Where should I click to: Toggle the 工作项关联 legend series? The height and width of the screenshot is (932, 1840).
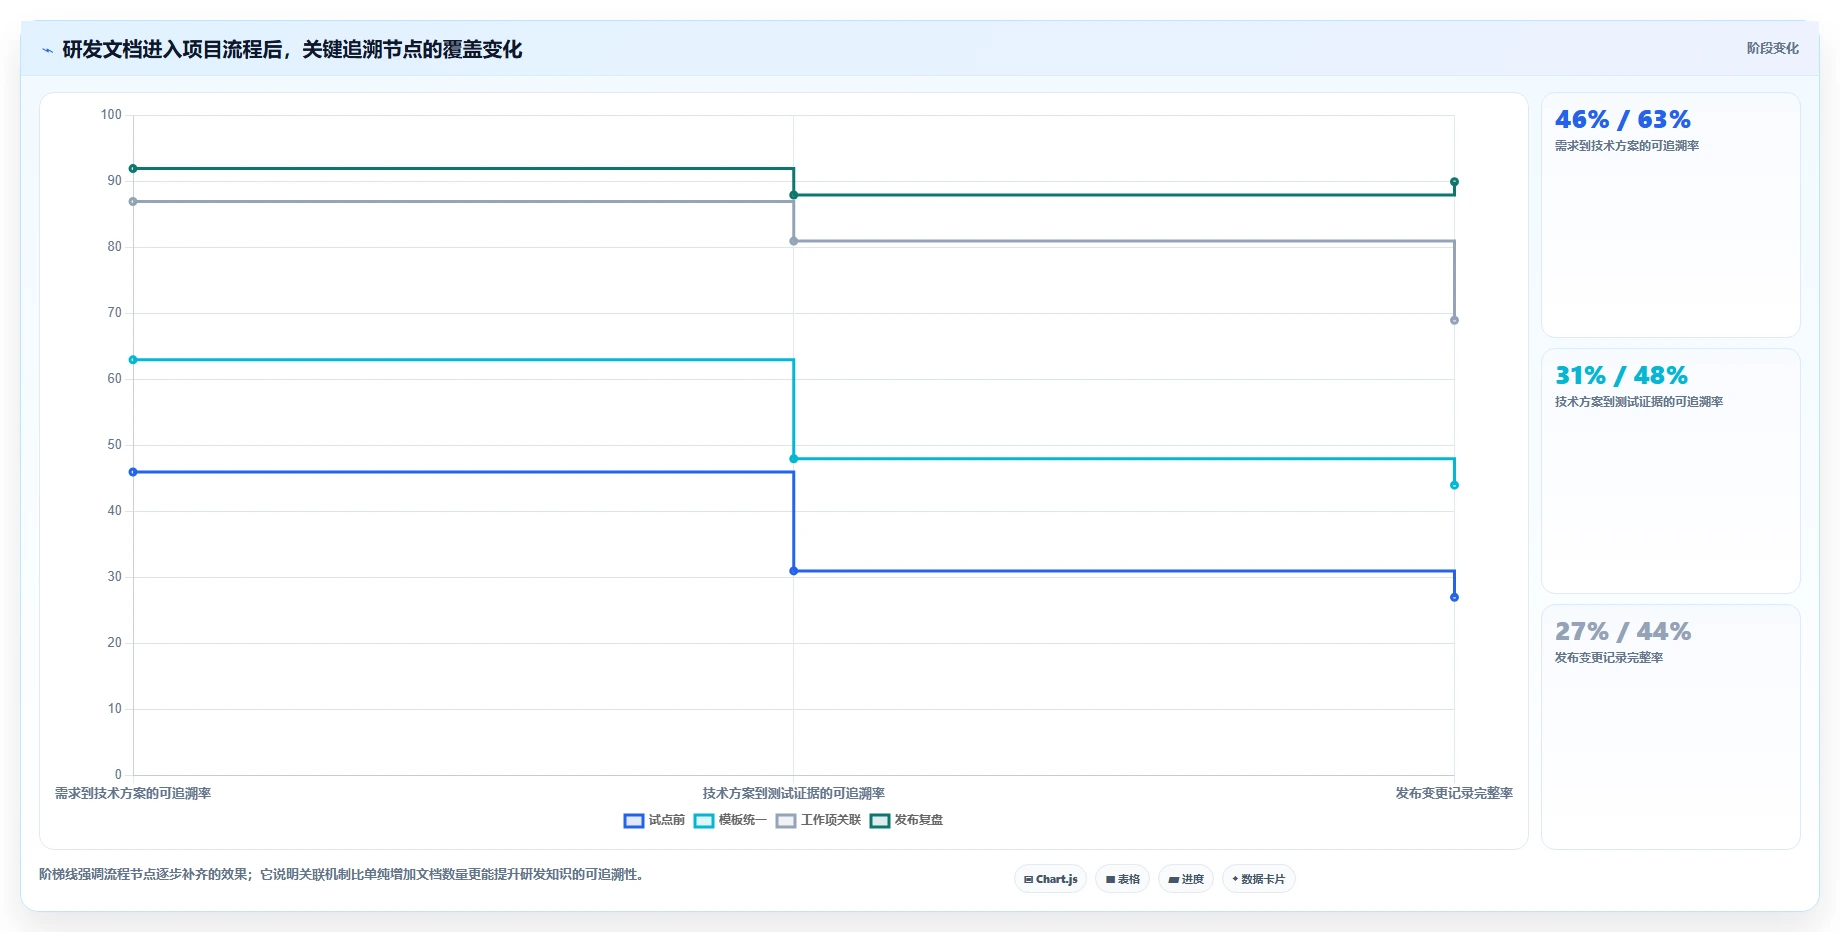[x=819, y=820]
